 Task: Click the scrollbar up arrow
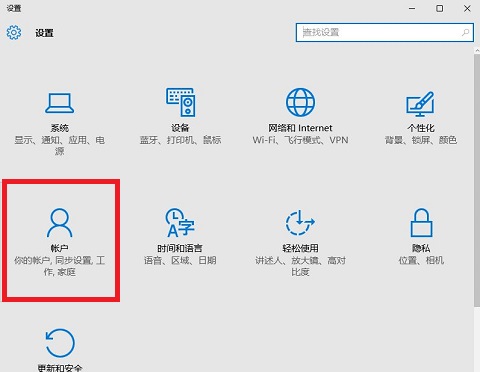tap(477, 50)
